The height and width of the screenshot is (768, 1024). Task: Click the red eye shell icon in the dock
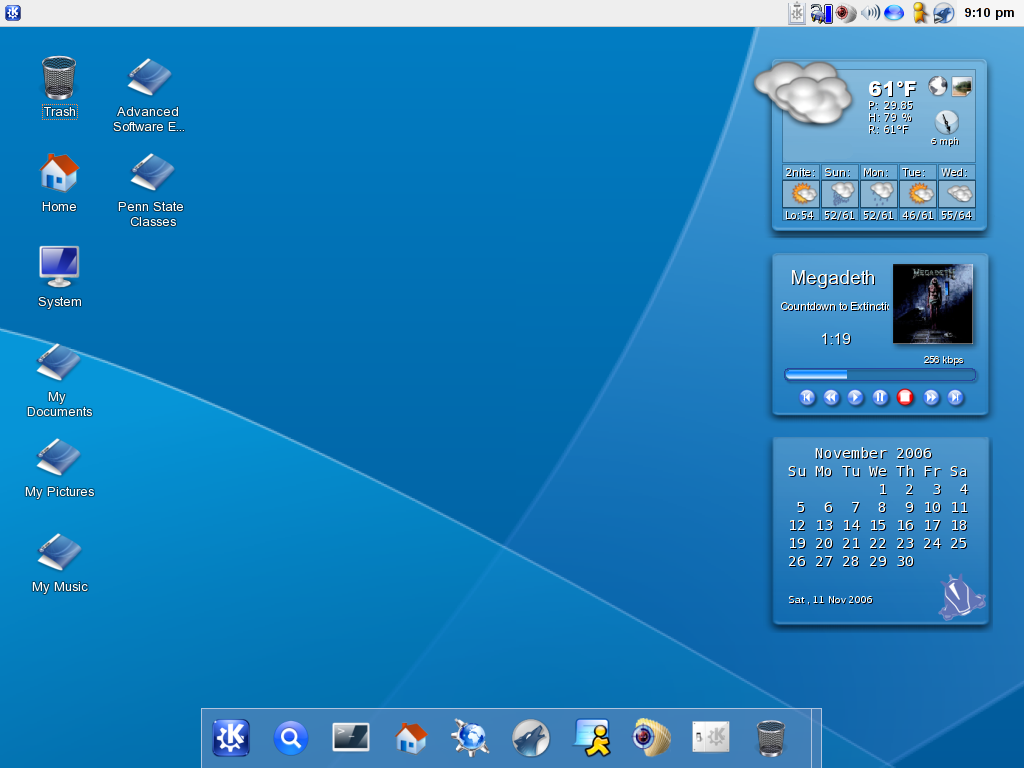pos(651,737)
